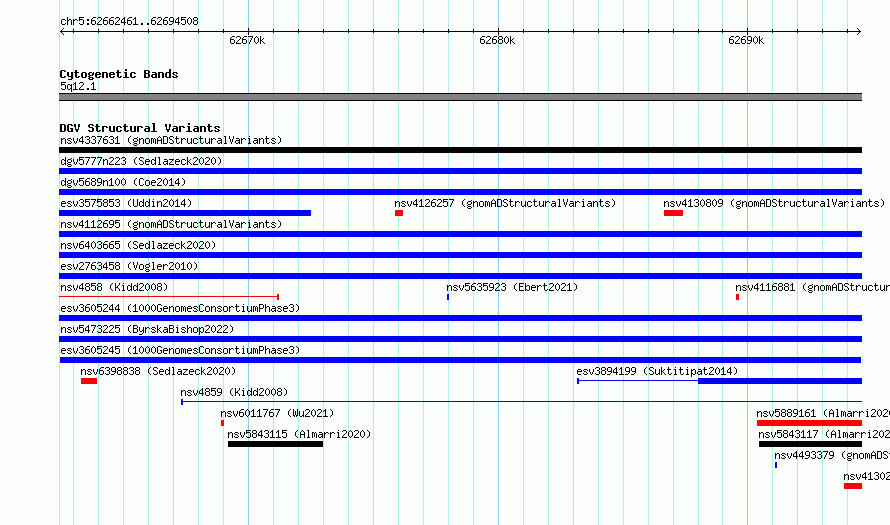Click the 62690k ruler position
This screenshot has height=525, width=890.
click(746, 40)
